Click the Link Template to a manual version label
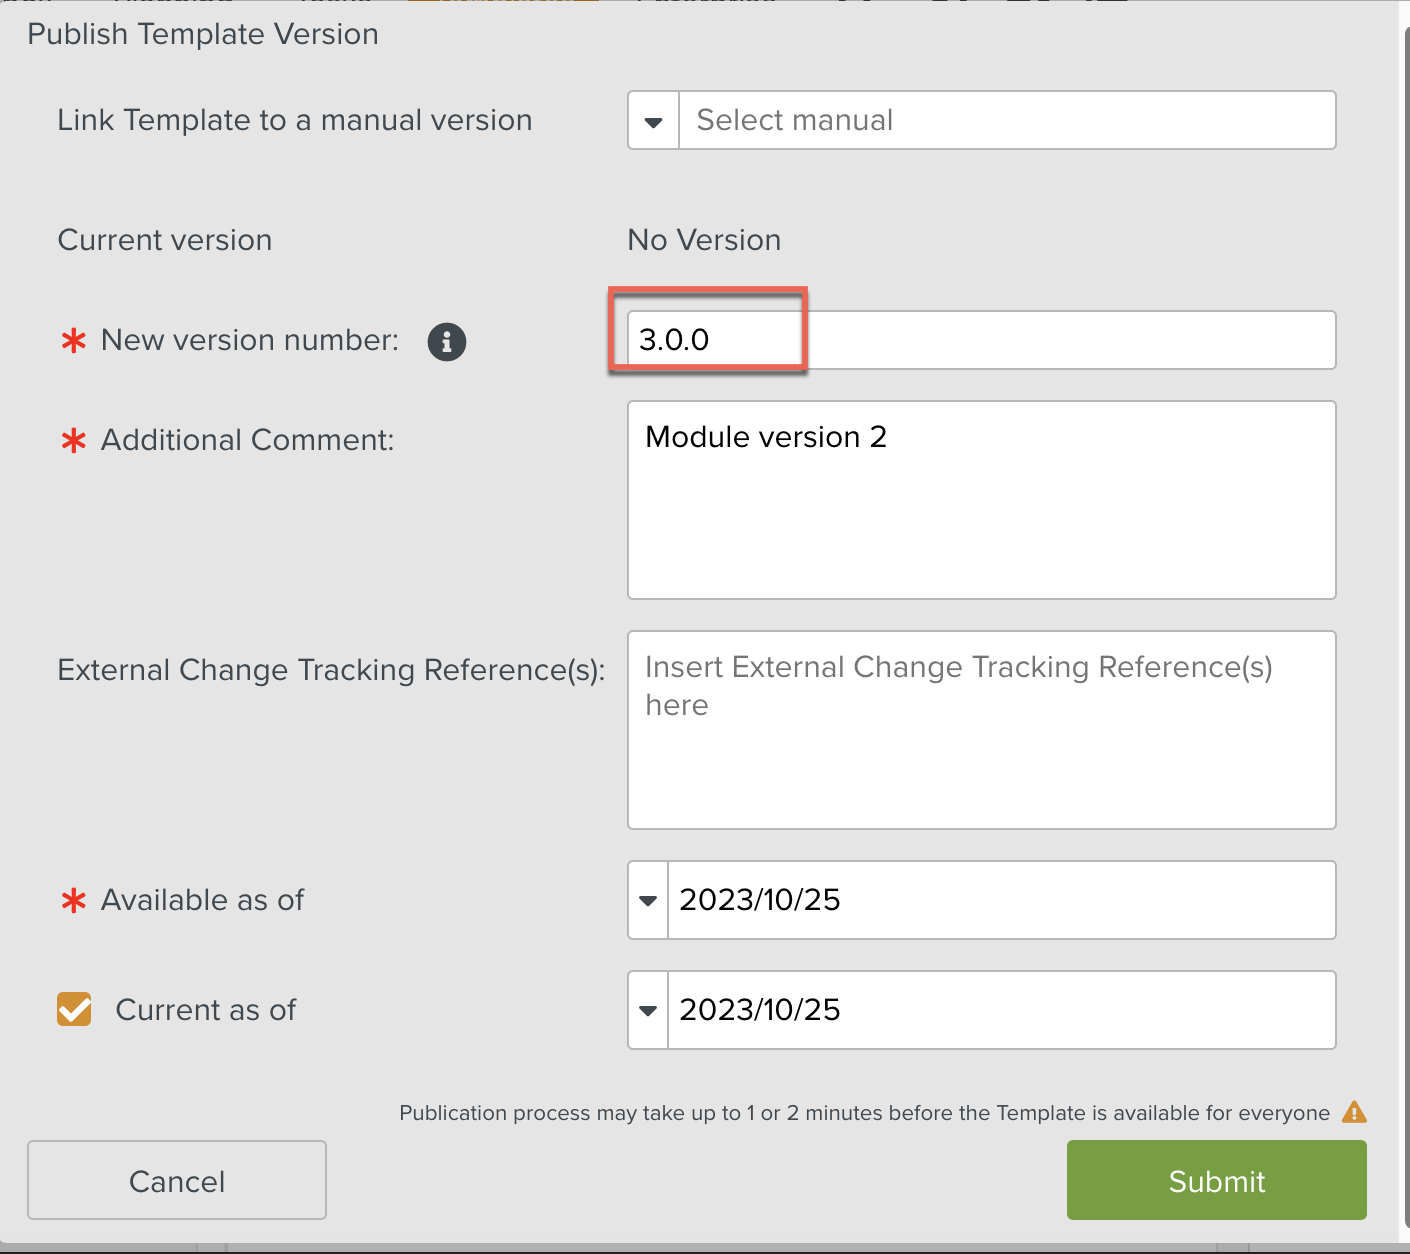 (295, 120)
